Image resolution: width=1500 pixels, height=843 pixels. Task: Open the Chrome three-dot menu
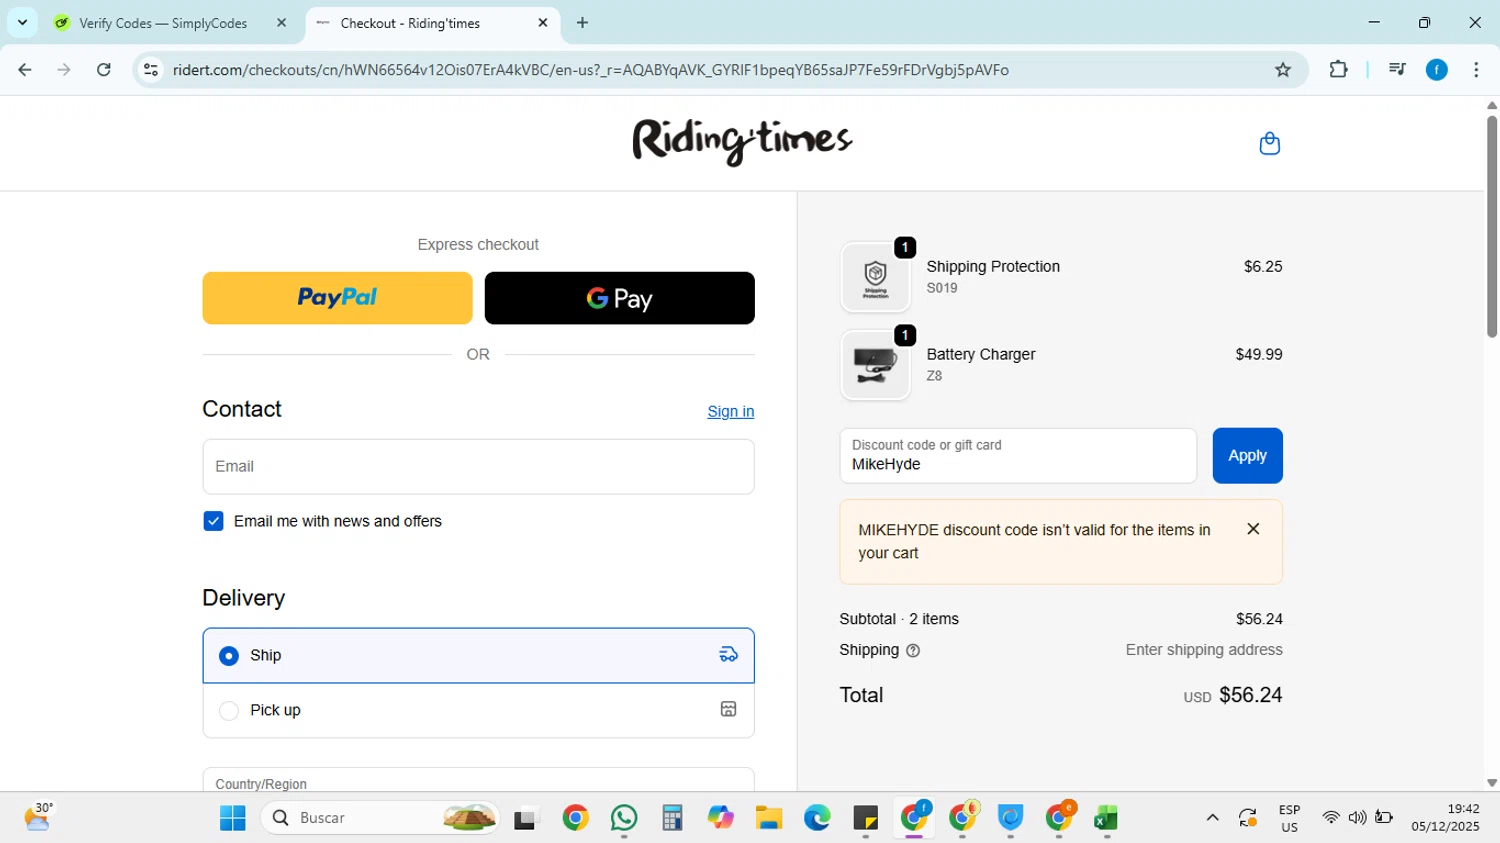pos(1476,70)
